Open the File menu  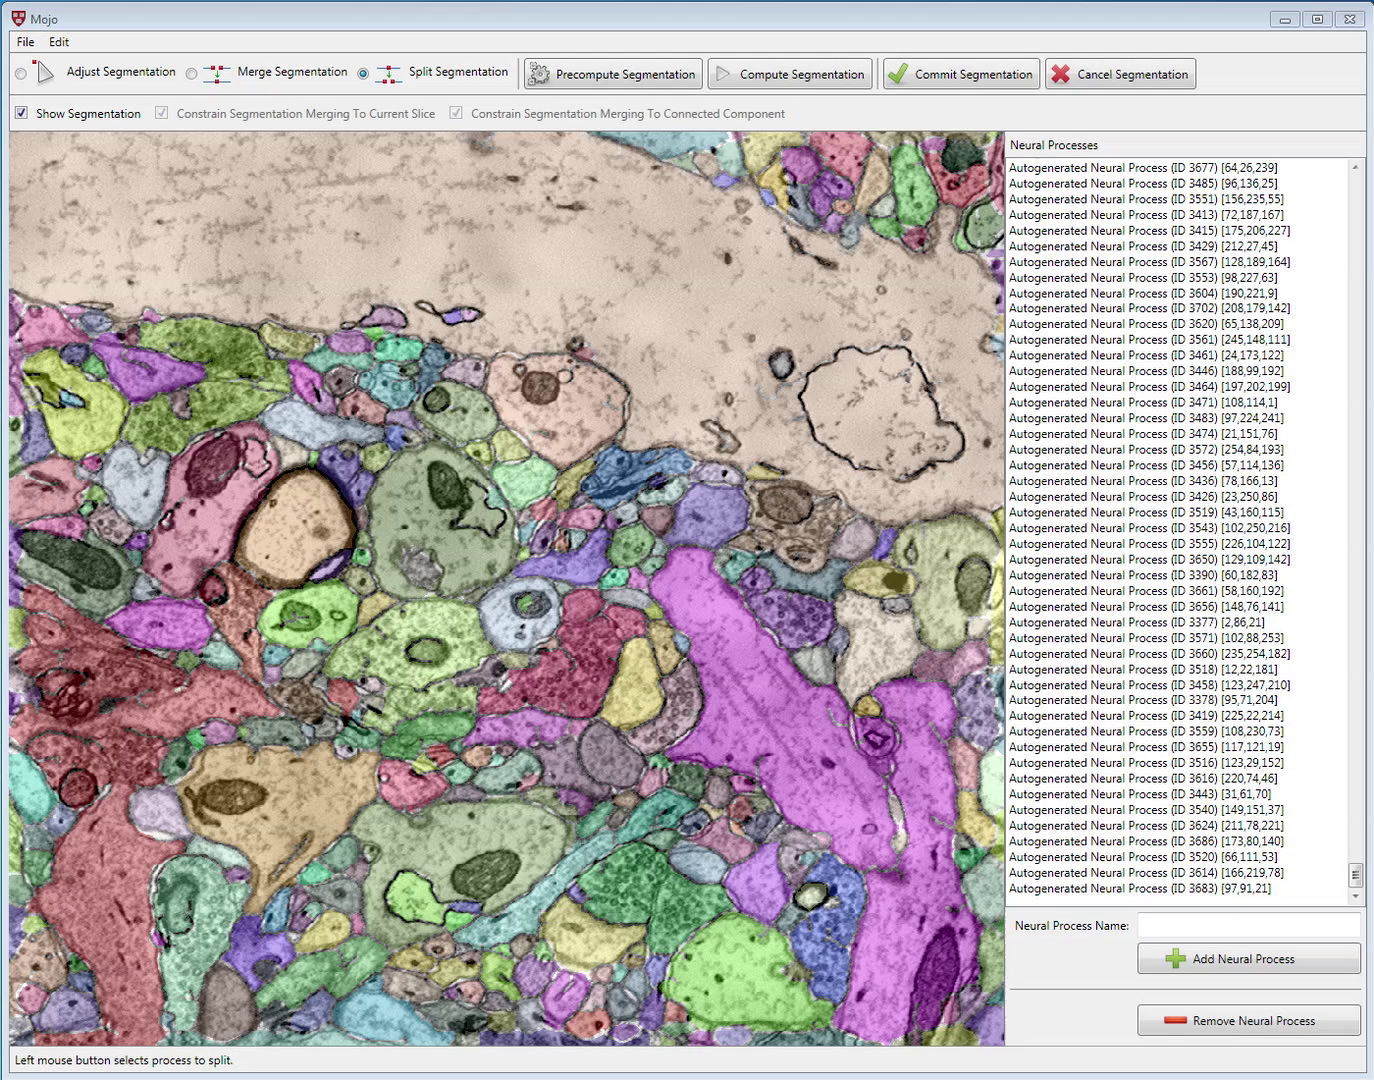point(26,42)
